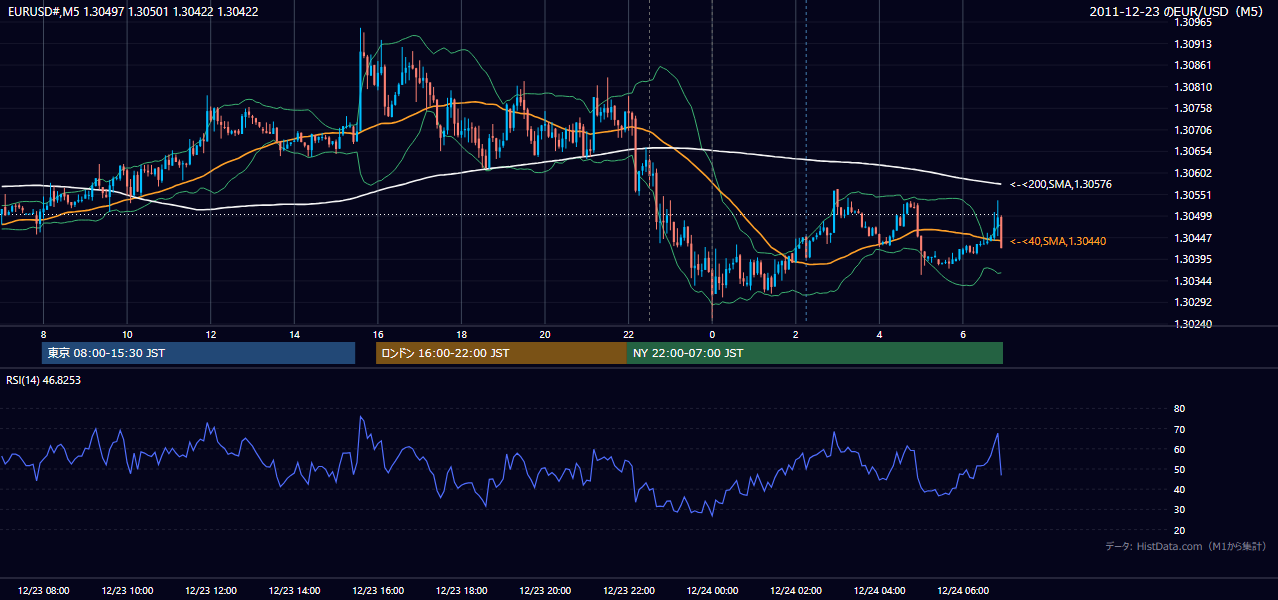
Task: Click price level 1.30706 on the axis
Action: point(1195,130)
